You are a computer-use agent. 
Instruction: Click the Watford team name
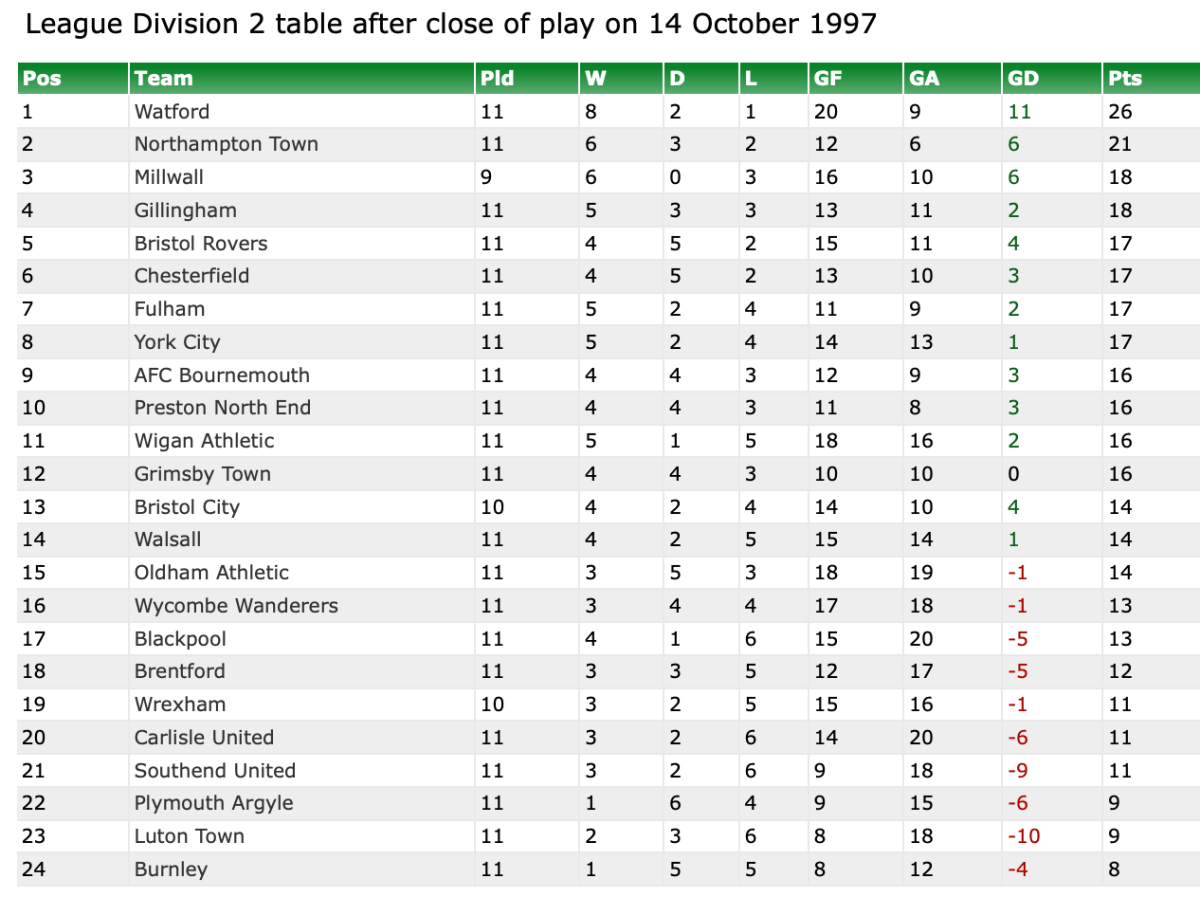[172, 111]
